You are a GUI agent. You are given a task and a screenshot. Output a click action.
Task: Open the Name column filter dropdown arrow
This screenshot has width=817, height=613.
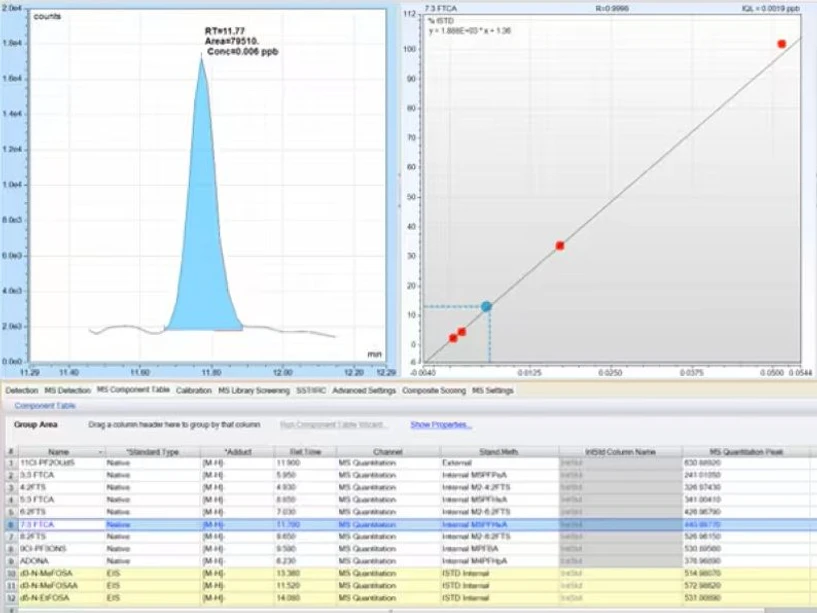pyautogui.click(x=100, y=452)
